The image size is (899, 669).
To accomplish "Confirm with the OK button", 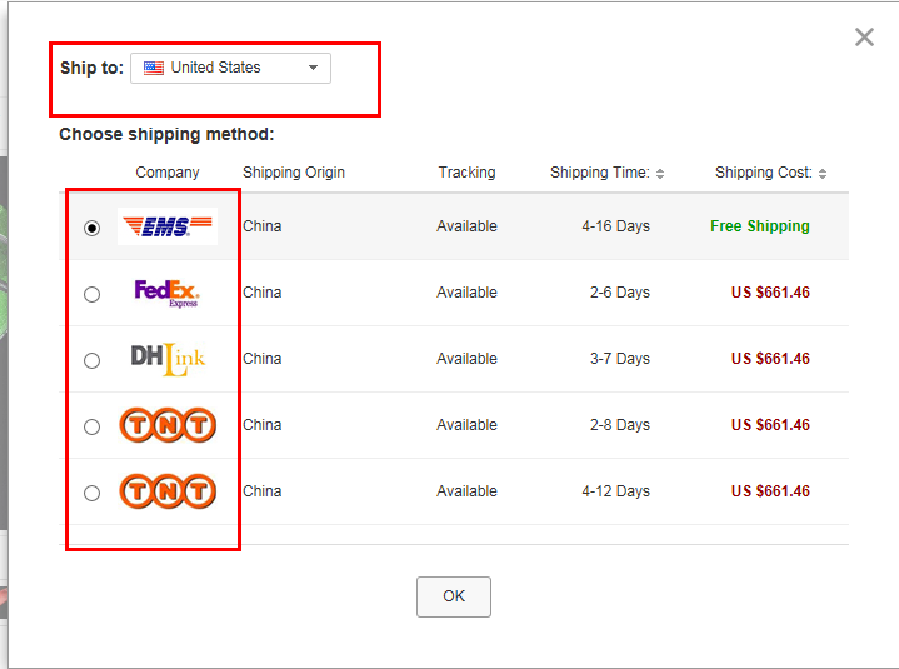I will (x=454, y=596).
